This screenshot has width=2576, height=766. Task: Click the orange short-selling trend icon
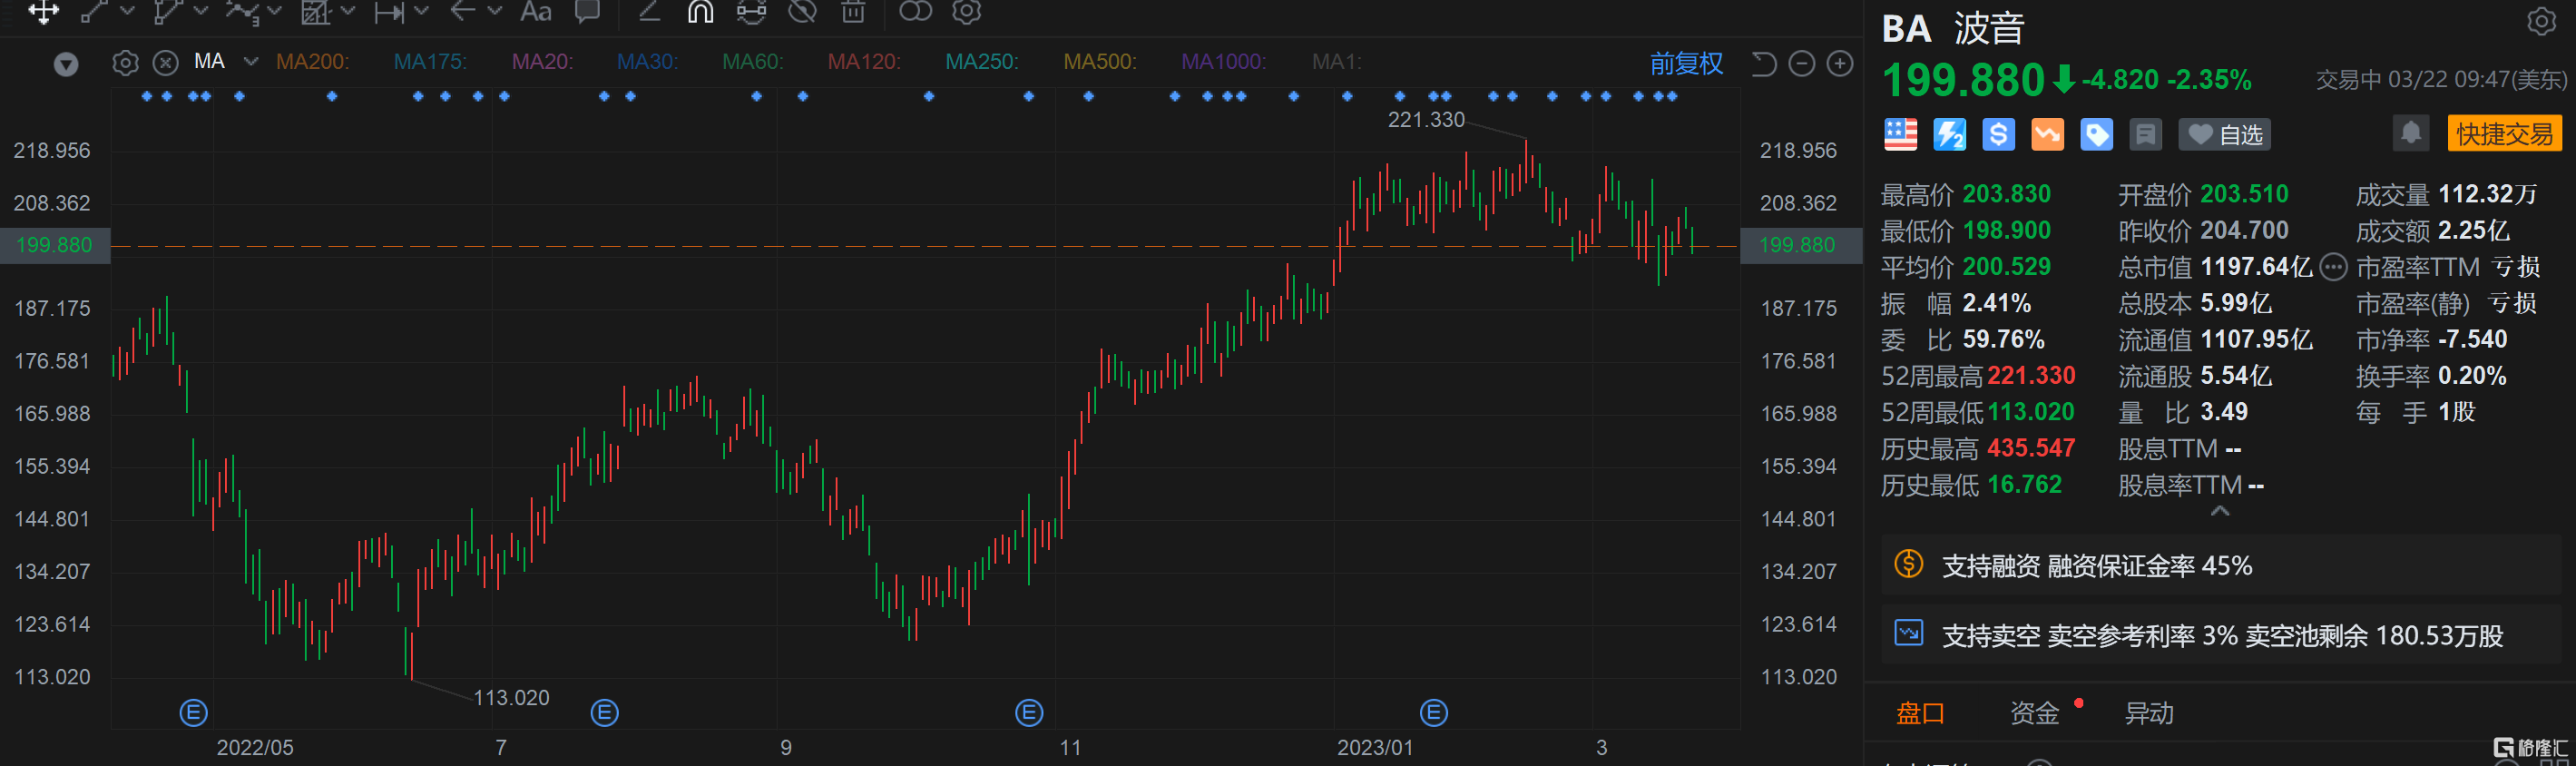pyautogui.click(x=2047, y=134)
